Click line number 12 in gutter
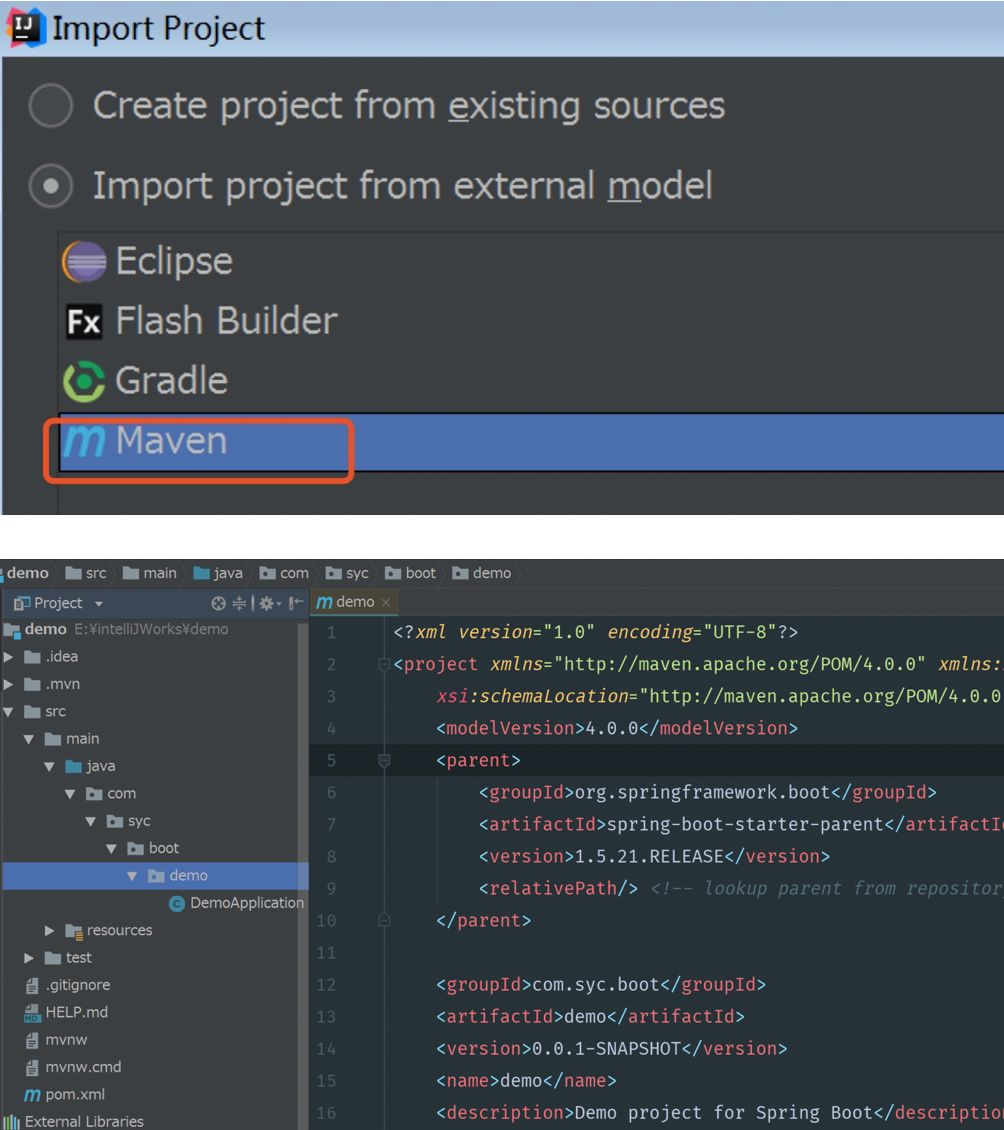This screenshot has width=1004, height=1130. [x=326, y=984]
